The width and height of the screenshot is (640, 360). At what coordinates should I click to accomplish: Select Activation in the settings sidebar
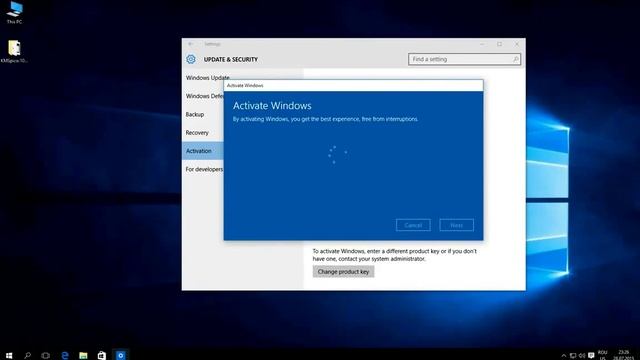[x=203, y=151]
